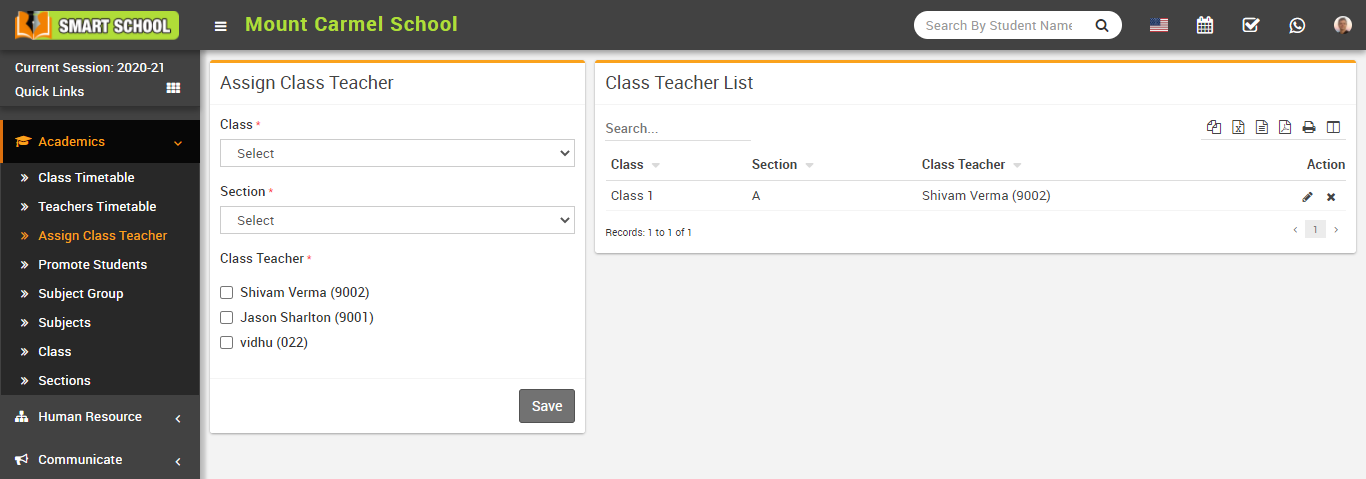Viewport: 1366px width, 479px height.
Task: Click the Search By Student Name field
Action: tap(998, 25)
